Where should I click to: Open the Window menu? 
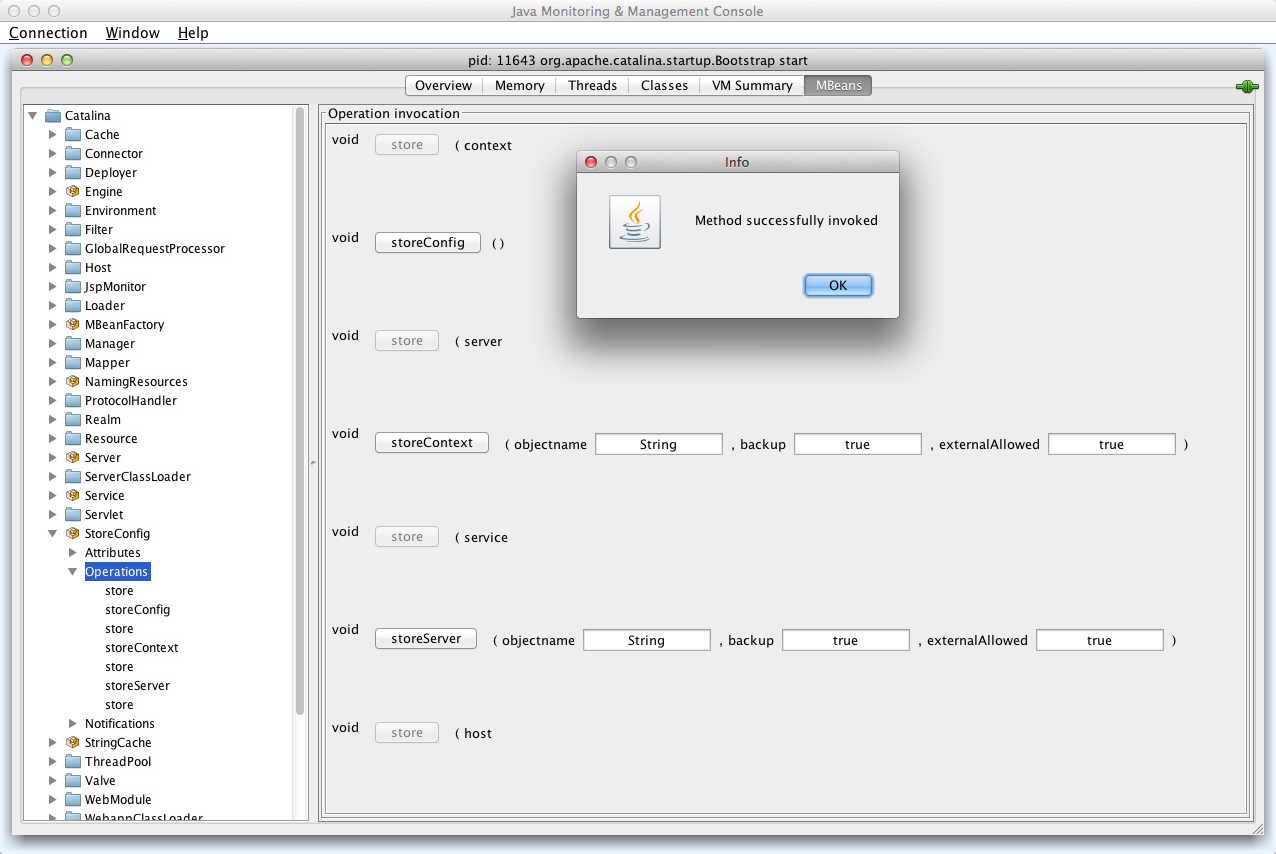pyautogui.click(x=133, y=33)
